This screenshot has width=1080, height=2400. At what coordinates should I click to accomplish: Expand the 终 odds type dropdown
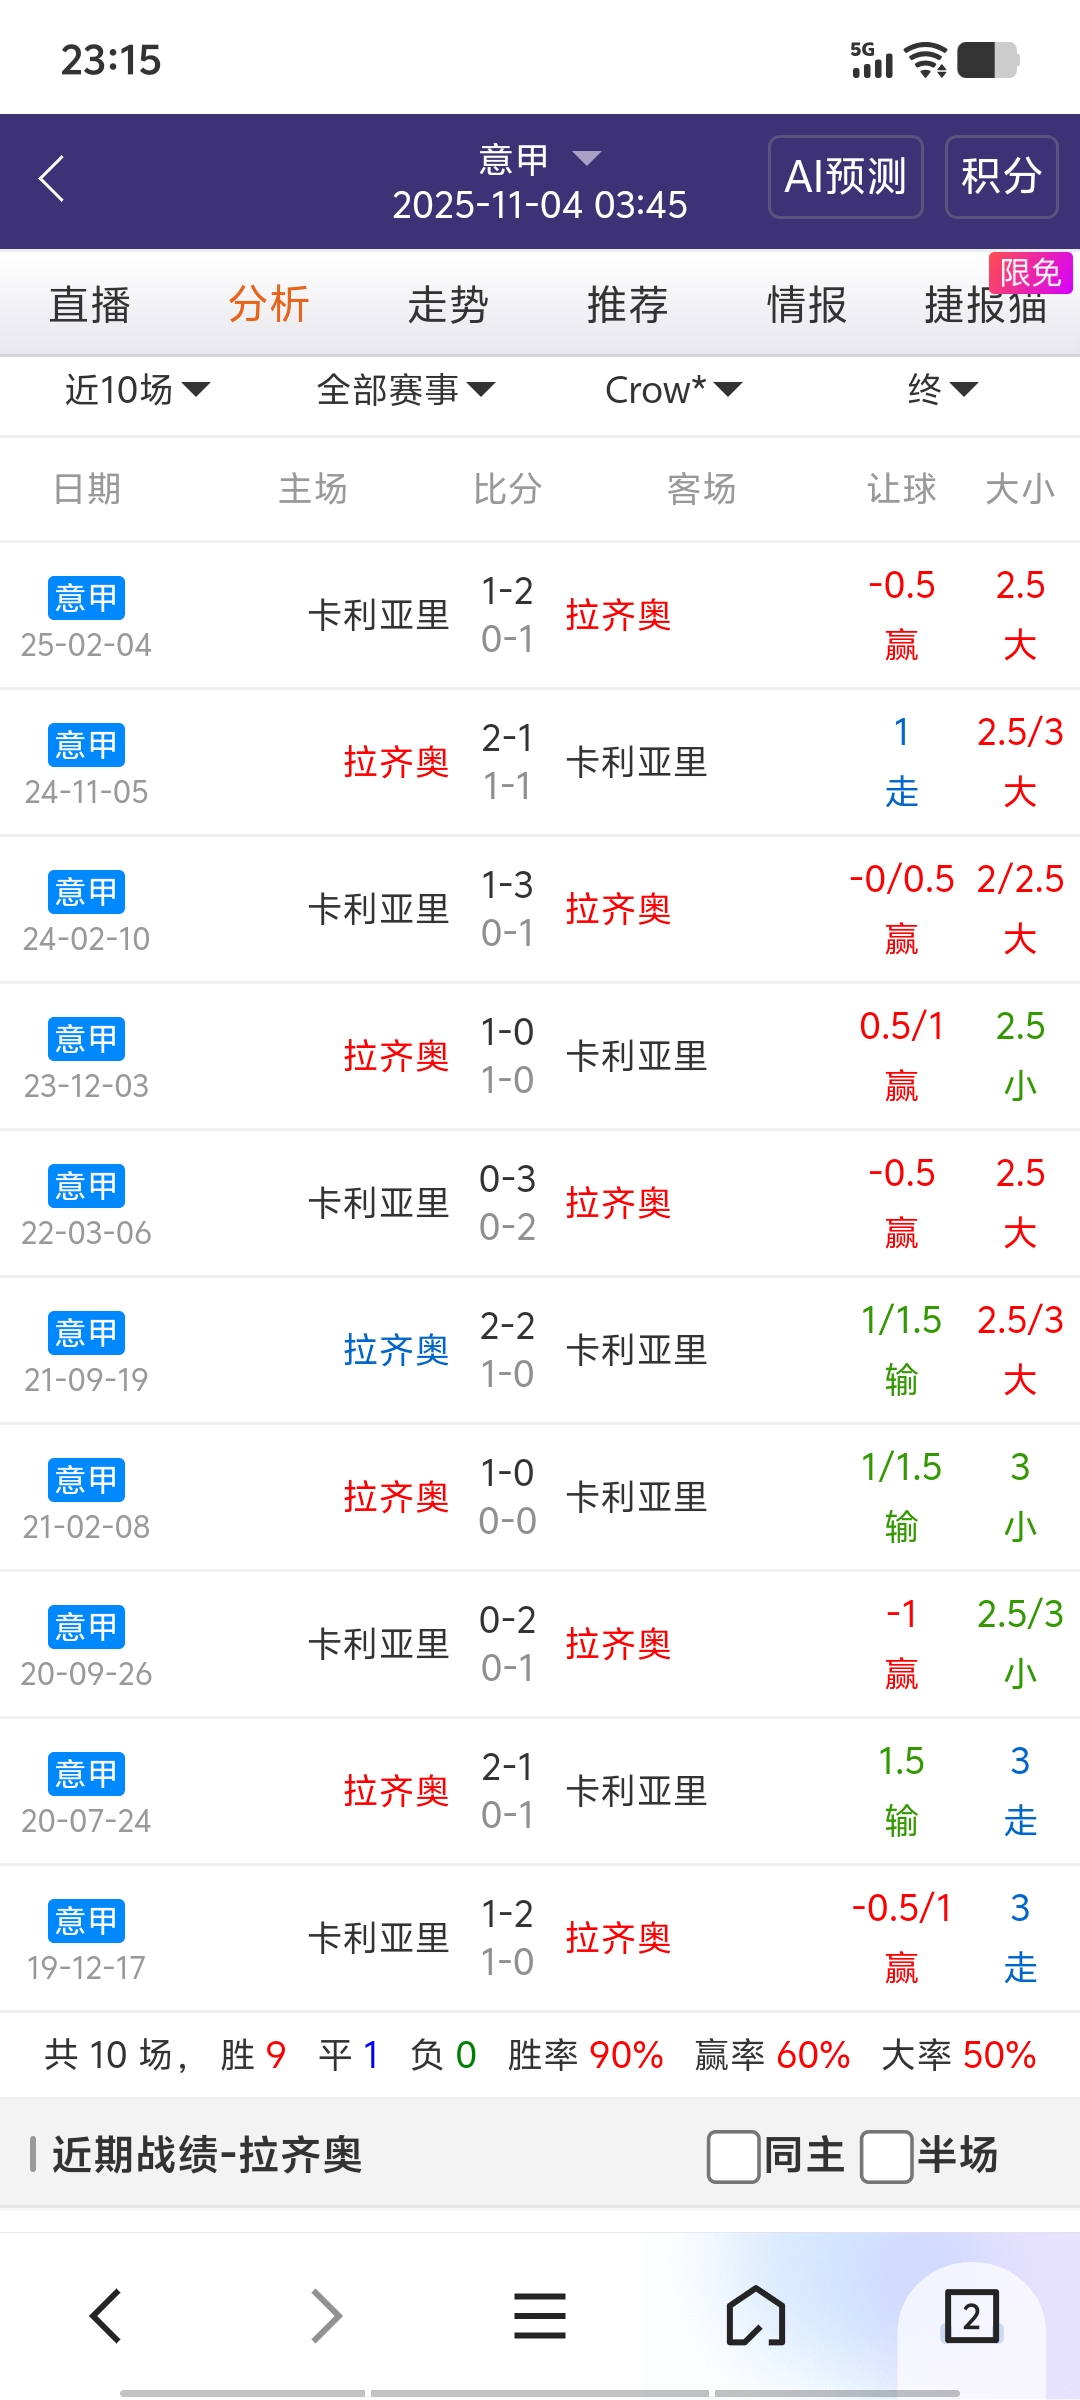pos(942,389)
